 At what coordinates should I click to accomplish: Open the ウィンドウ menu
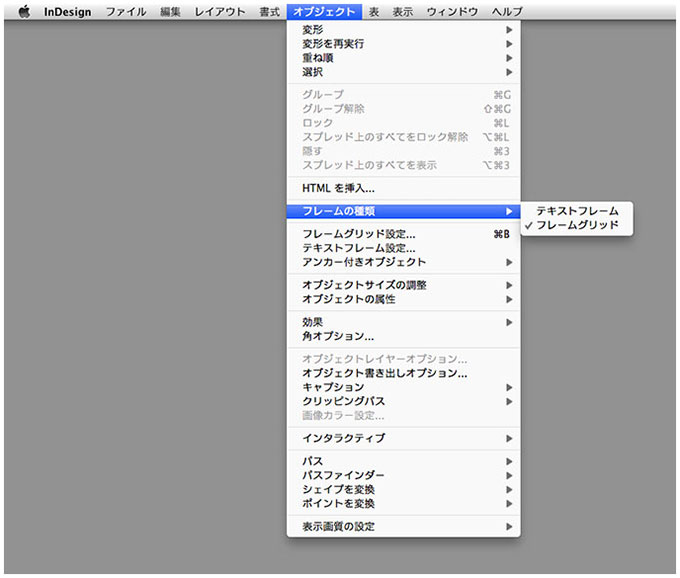coord(452,12)
